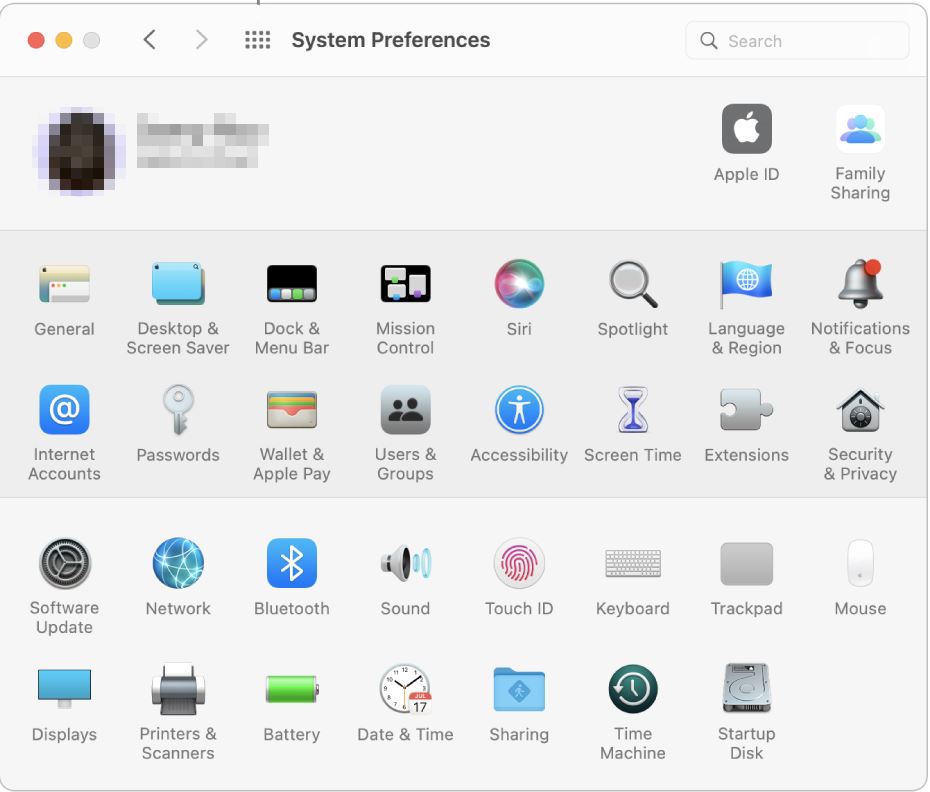The image size is (930, 792).
Task: Open Security & Privacy settings
Action: pos(861,410)
